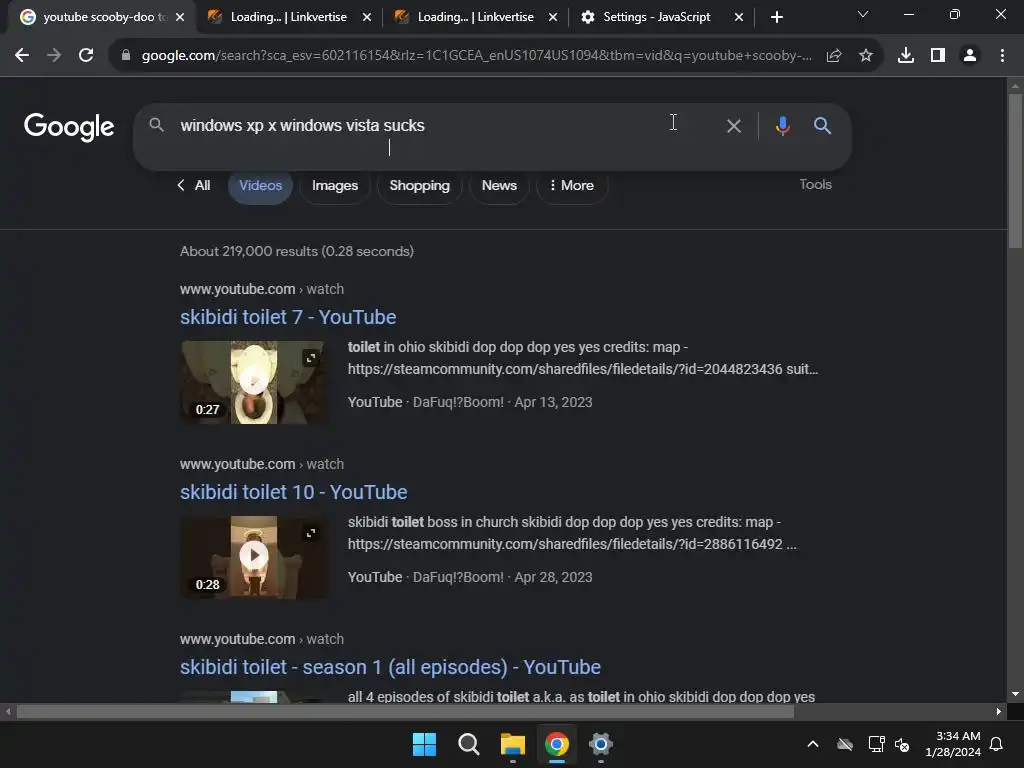Screen dimensions: 1024x768
Task: Open Settings gear in taskbar
Action: [x=600, y=744]
